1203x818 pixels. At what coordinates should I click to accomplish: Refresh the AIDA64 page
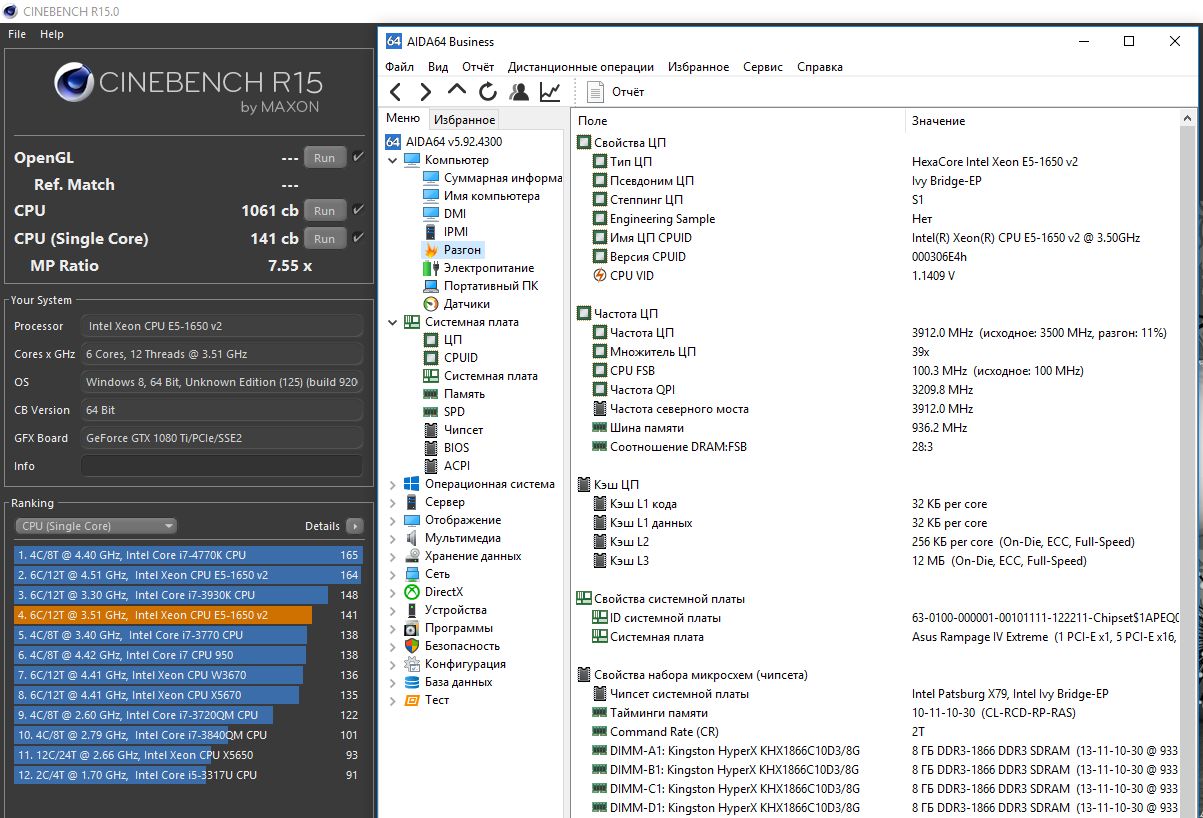tap(487, 92)
